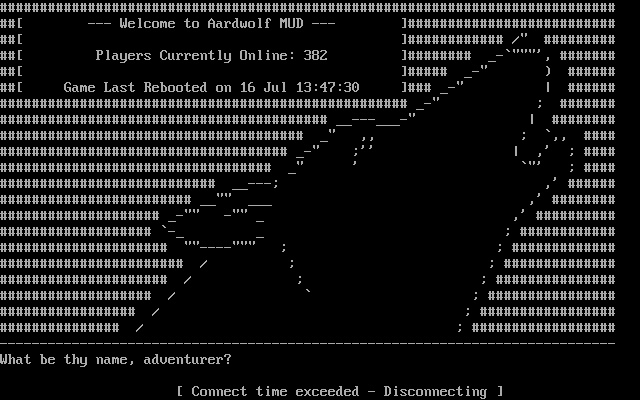Select the word Aardwolf in the banner
The image size is (640, 400).
239,23
